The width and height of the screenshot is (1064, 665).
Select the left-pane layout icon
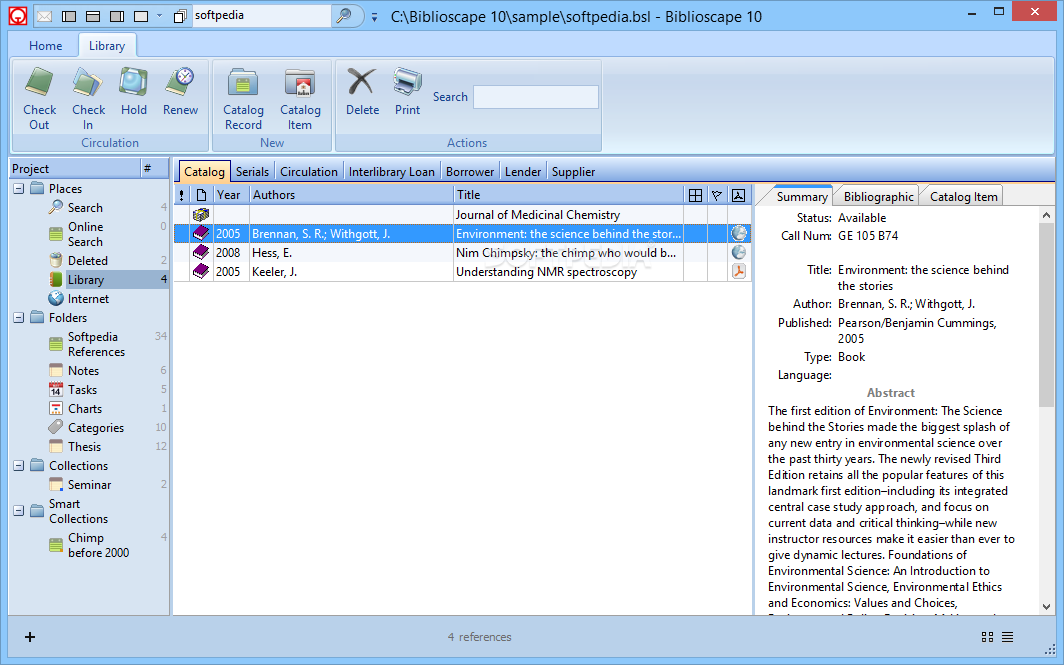tap(69, 16)
